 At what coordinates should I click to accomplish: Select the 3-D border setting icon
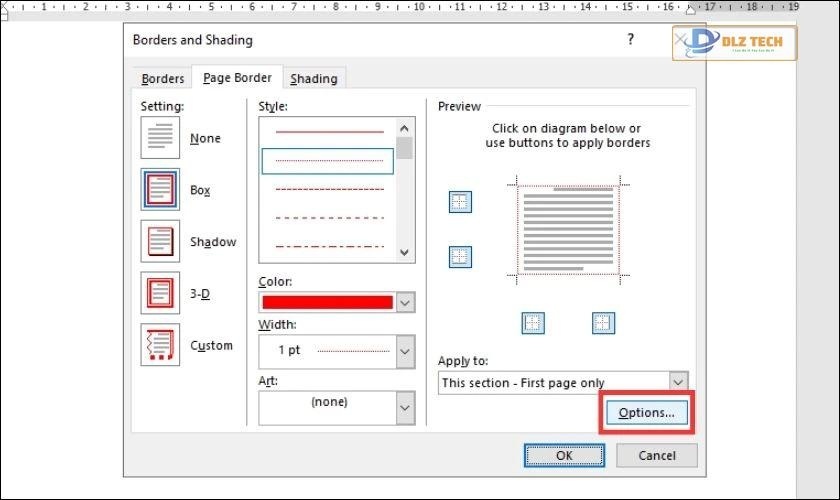pos(160,294)
